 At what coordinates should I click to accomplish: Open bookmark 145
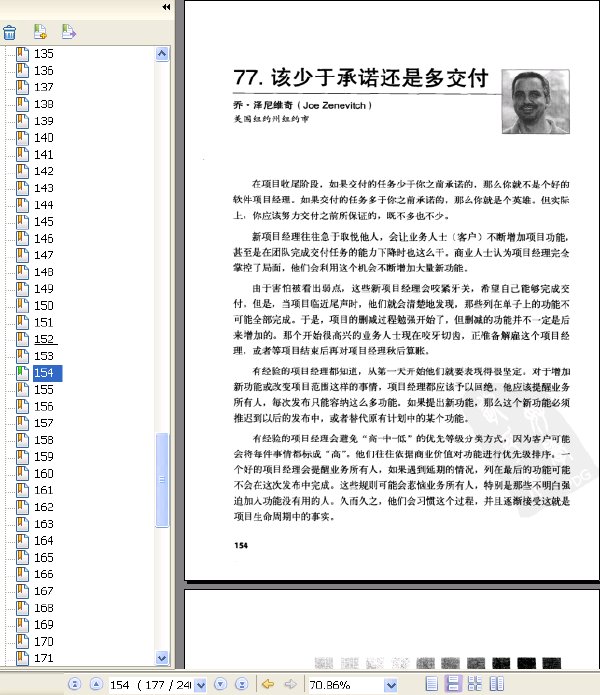click(43, 222)
